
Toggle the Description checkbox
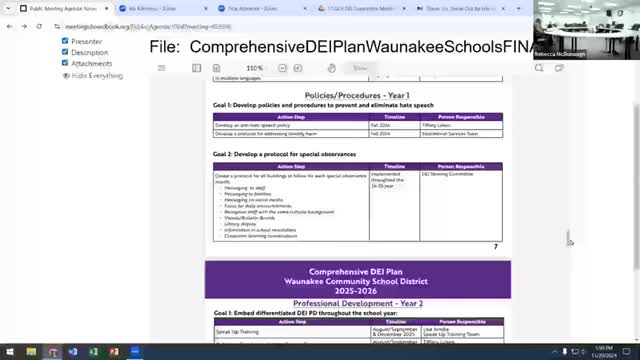pos(65,52)
